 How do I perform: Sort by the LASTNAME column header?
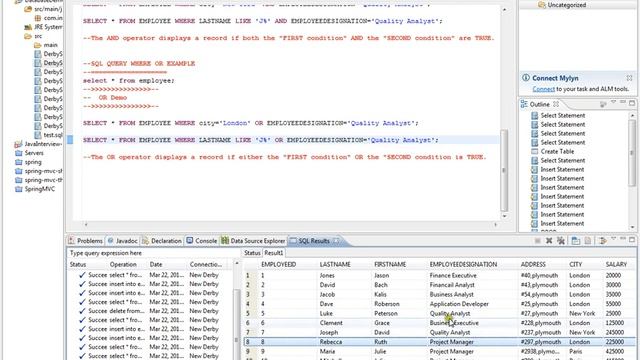(335, 264)
